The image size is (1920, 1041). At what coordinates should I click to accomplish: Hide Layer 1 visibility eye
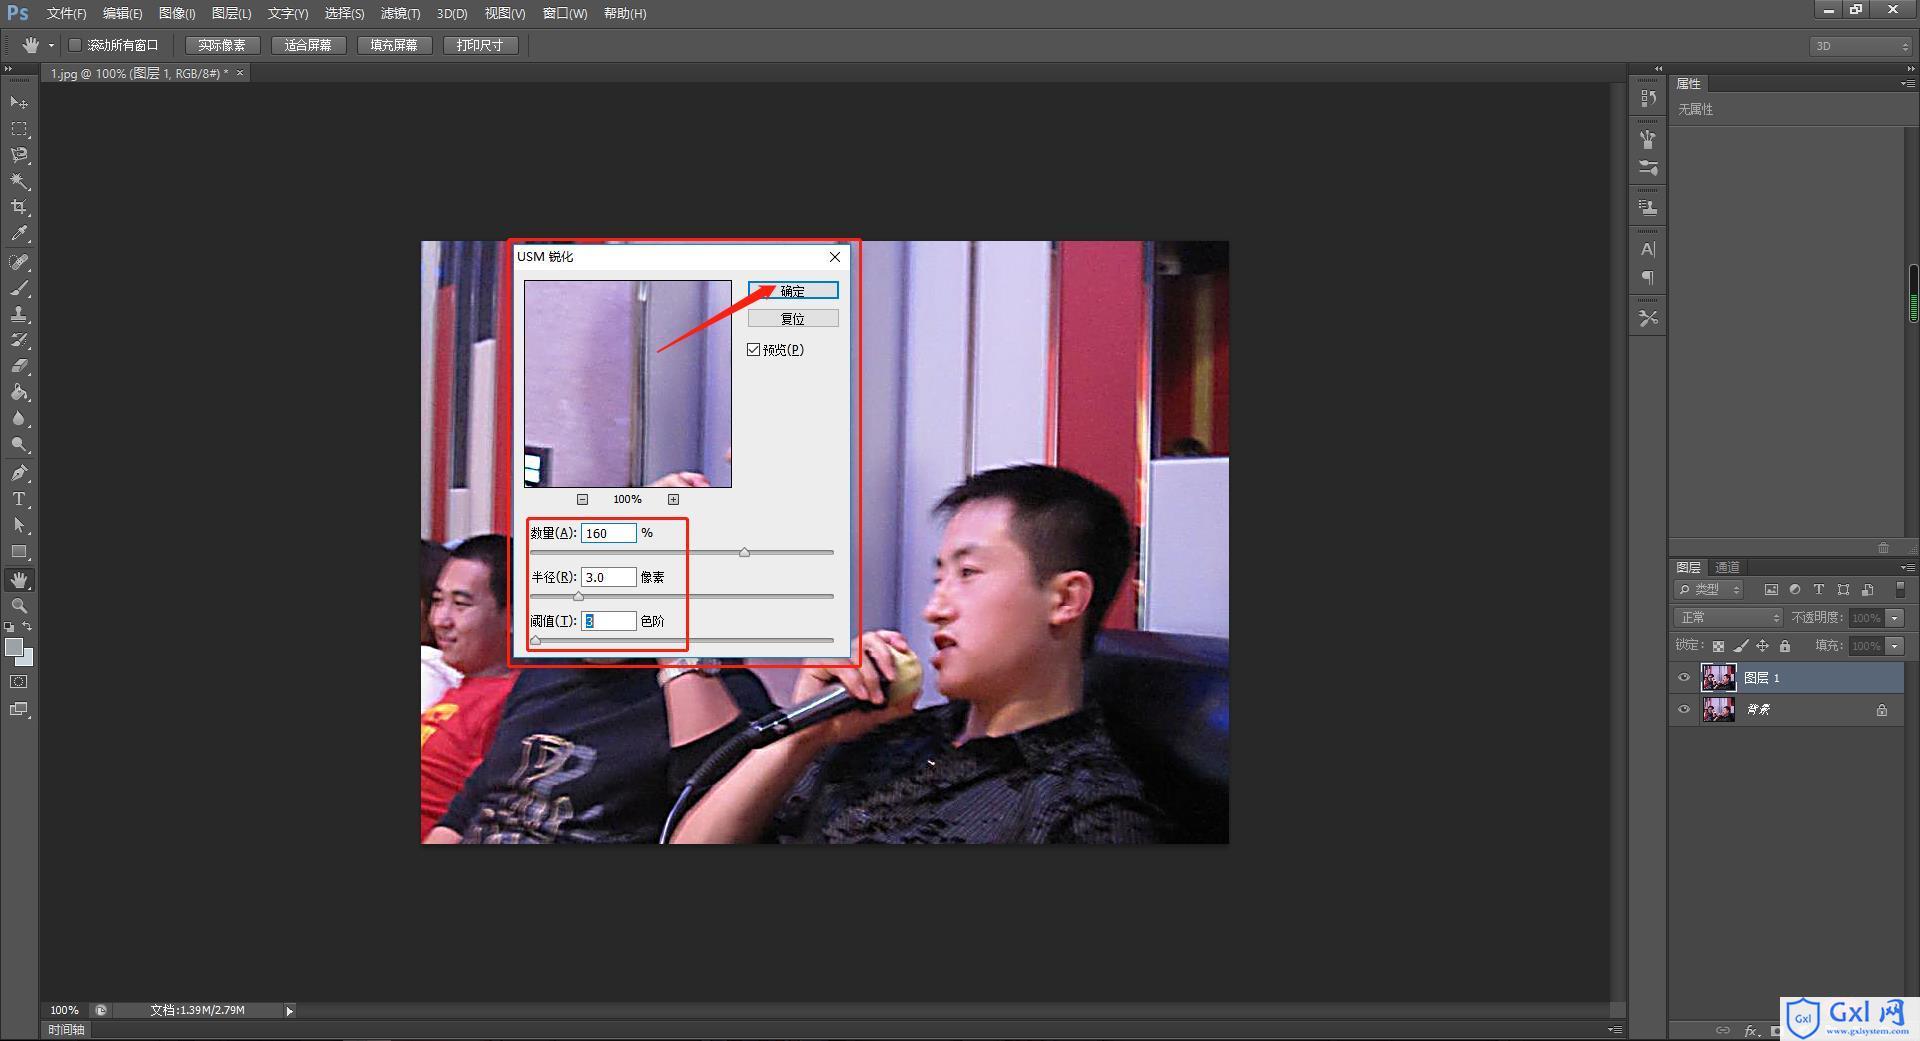coord(1684,678)
